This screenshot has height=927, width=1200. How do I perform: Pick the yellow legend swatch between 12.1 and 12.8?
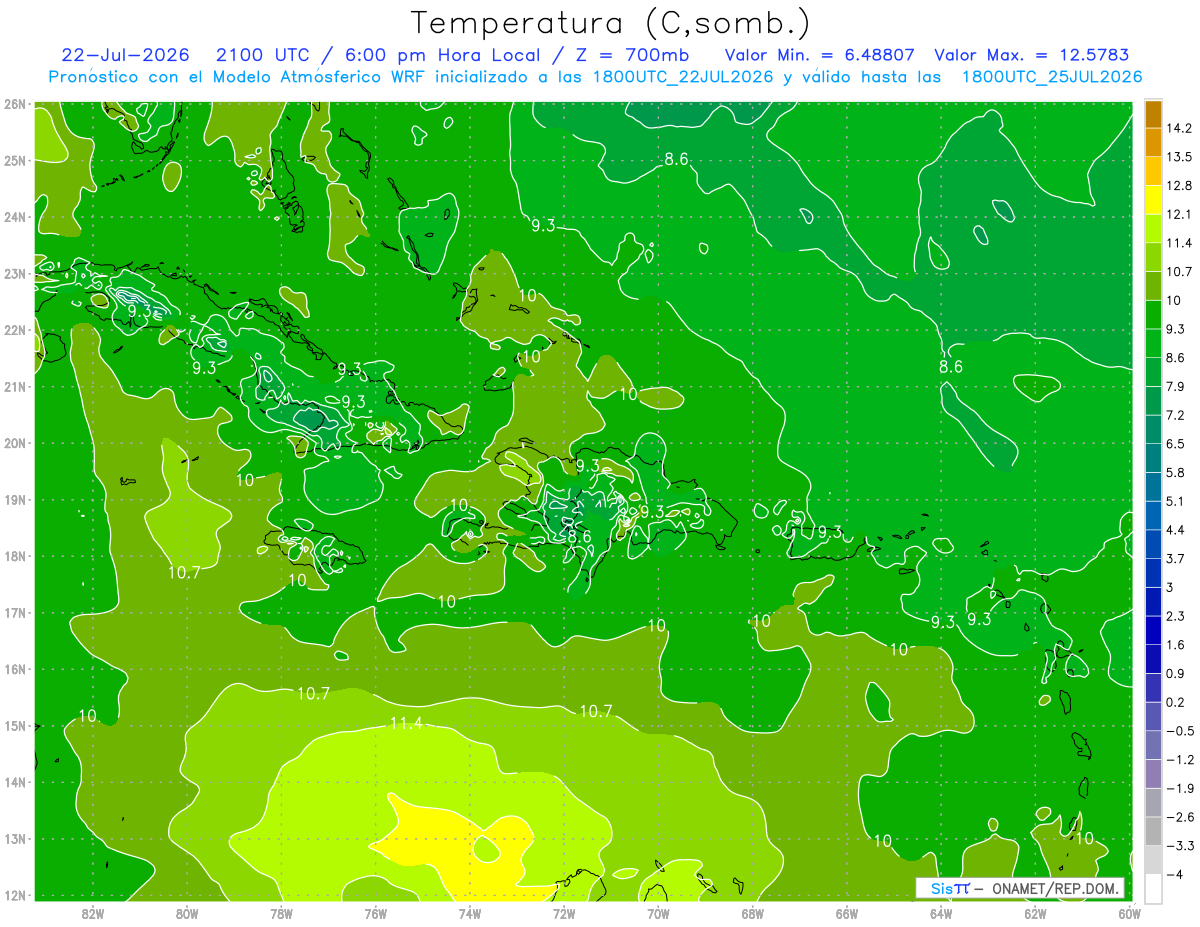(1153, 200)
